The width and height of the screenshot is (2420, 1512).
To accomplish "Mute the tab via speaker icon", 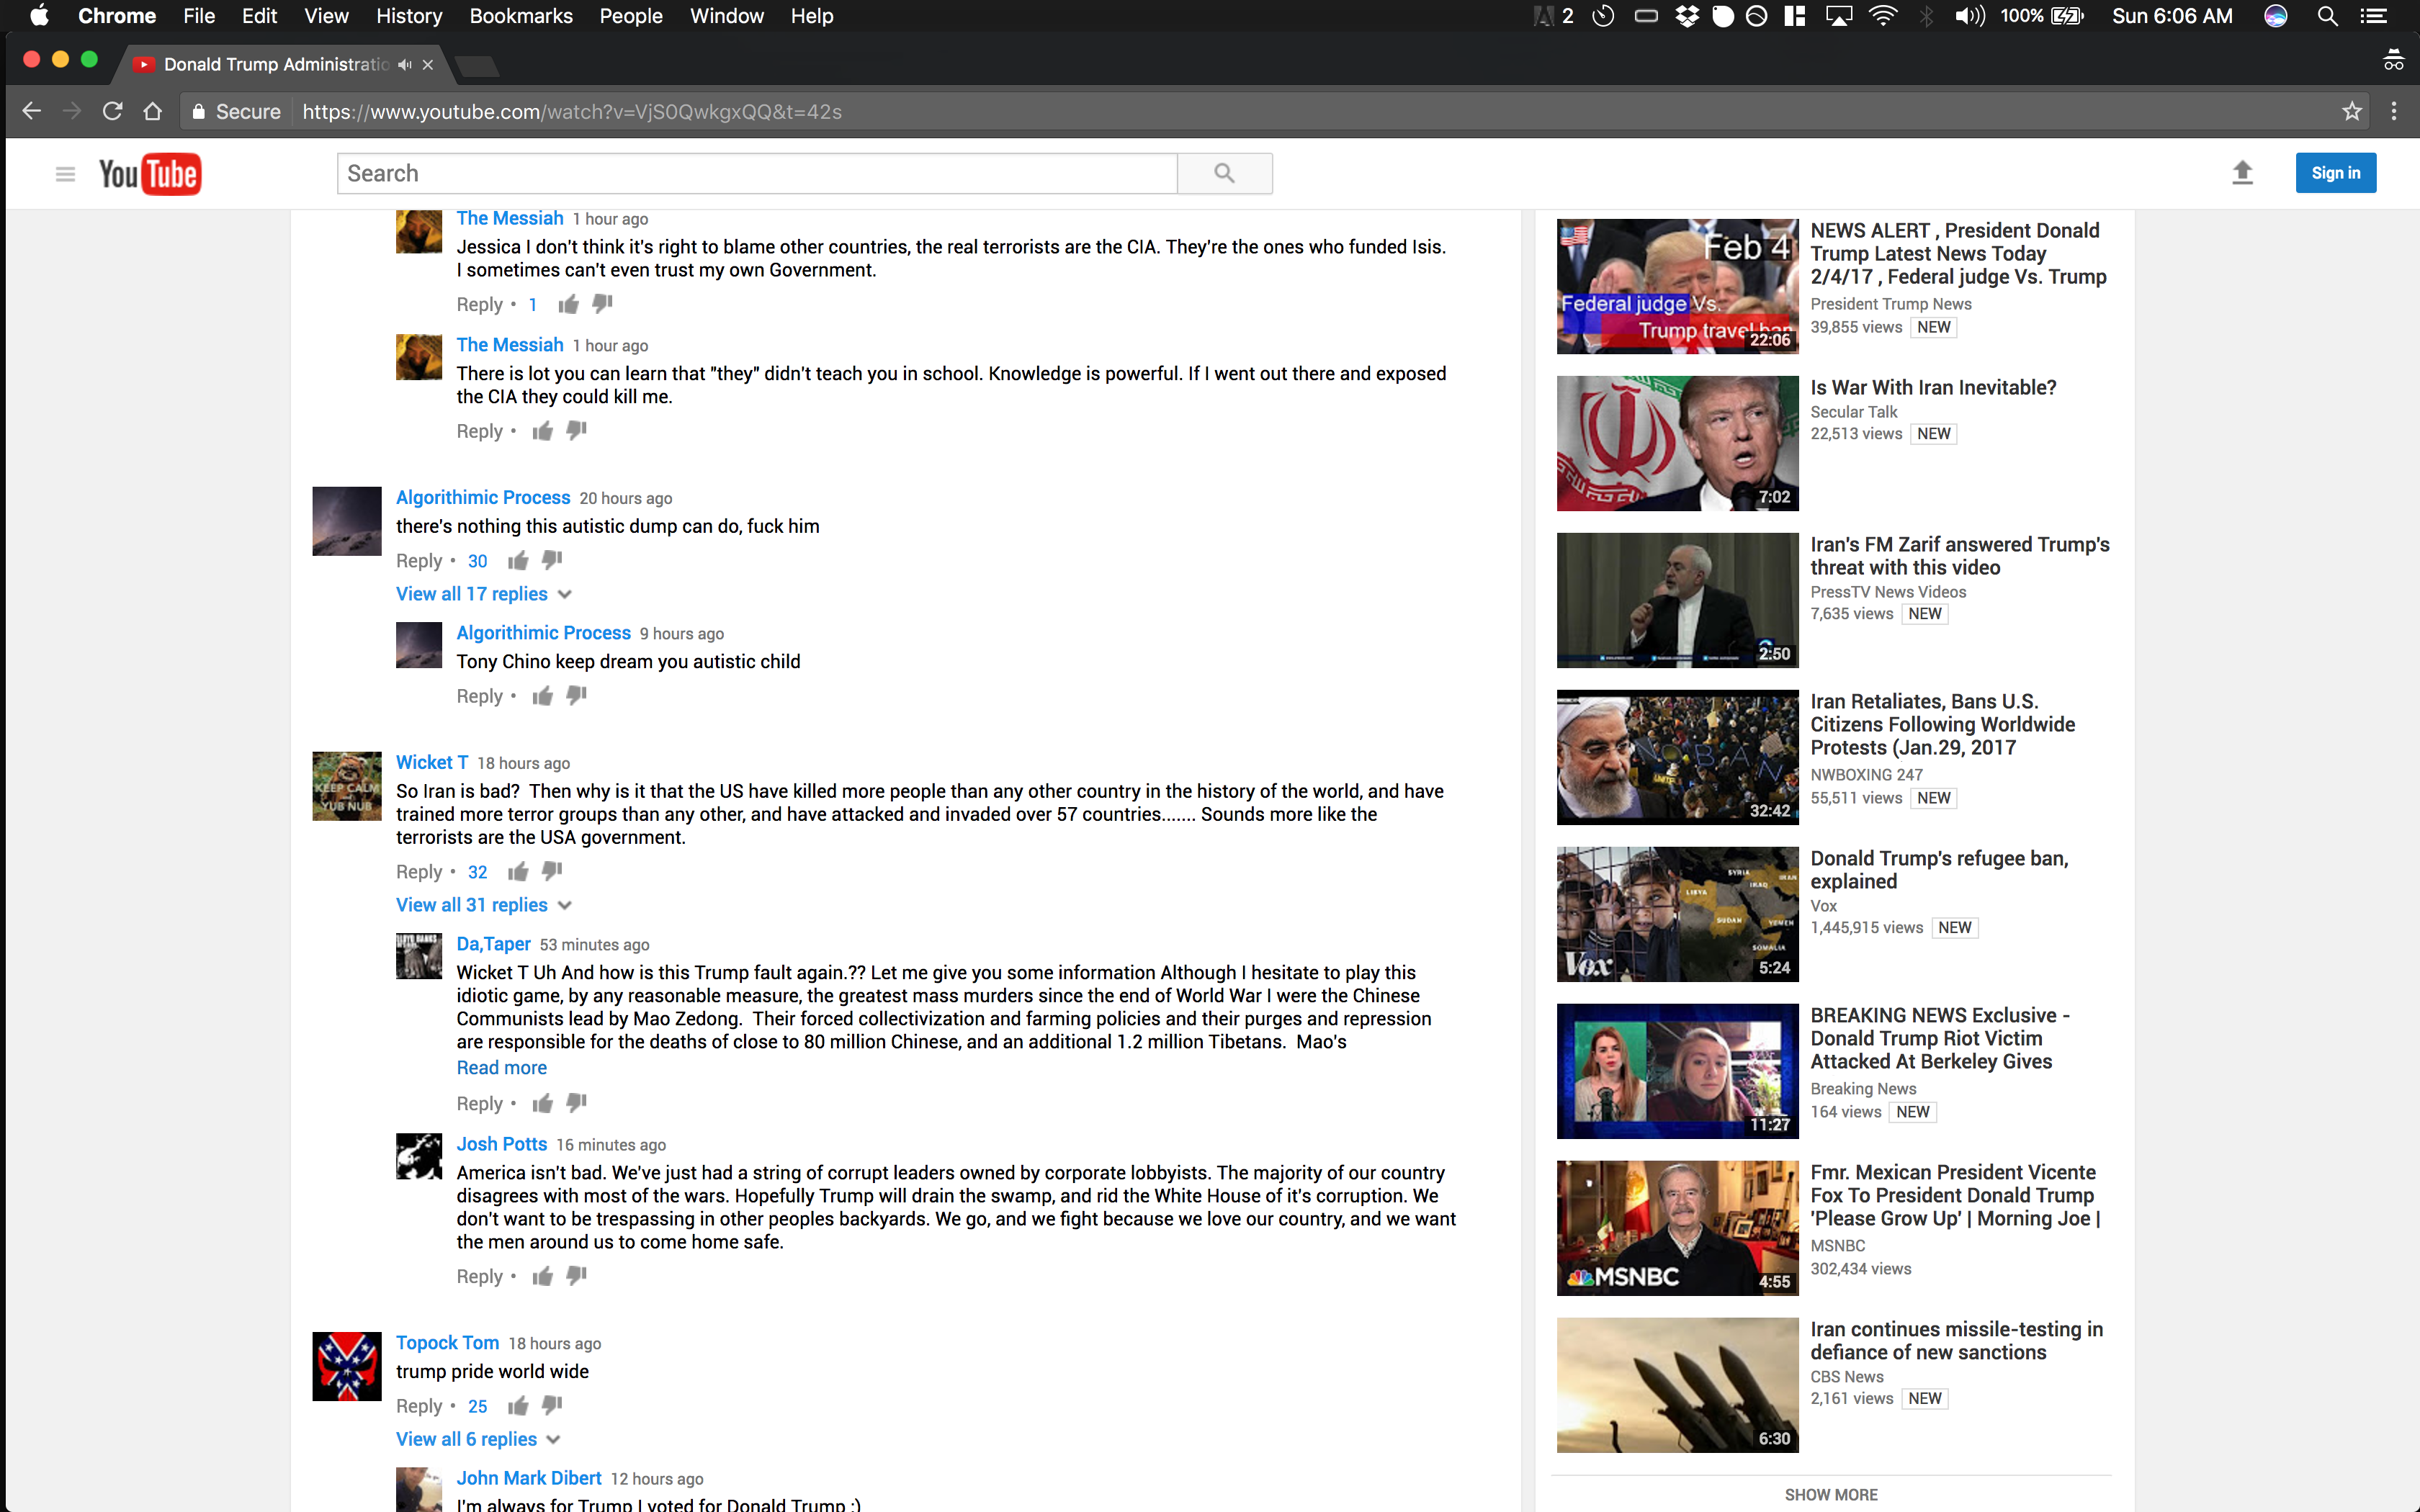I will (404, 64).
